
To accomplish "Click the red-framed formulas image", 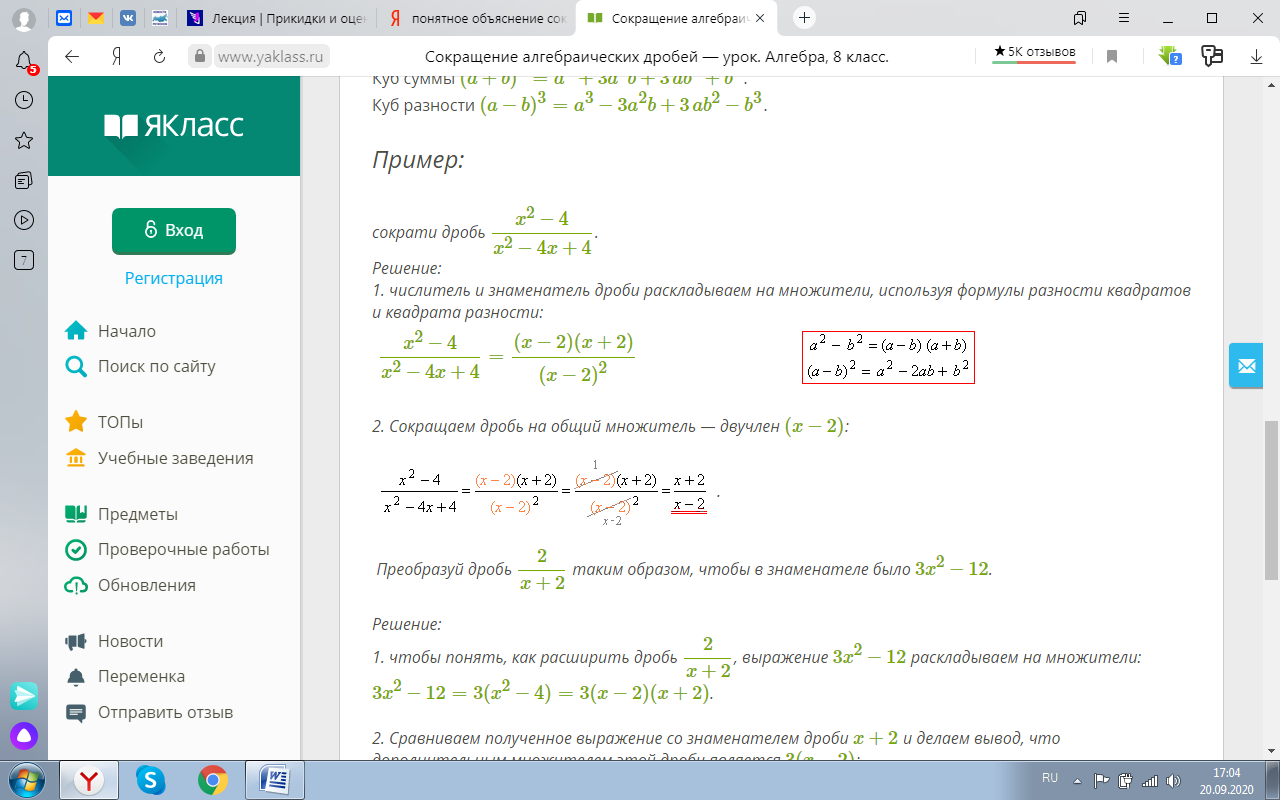I will click(888, 358).
